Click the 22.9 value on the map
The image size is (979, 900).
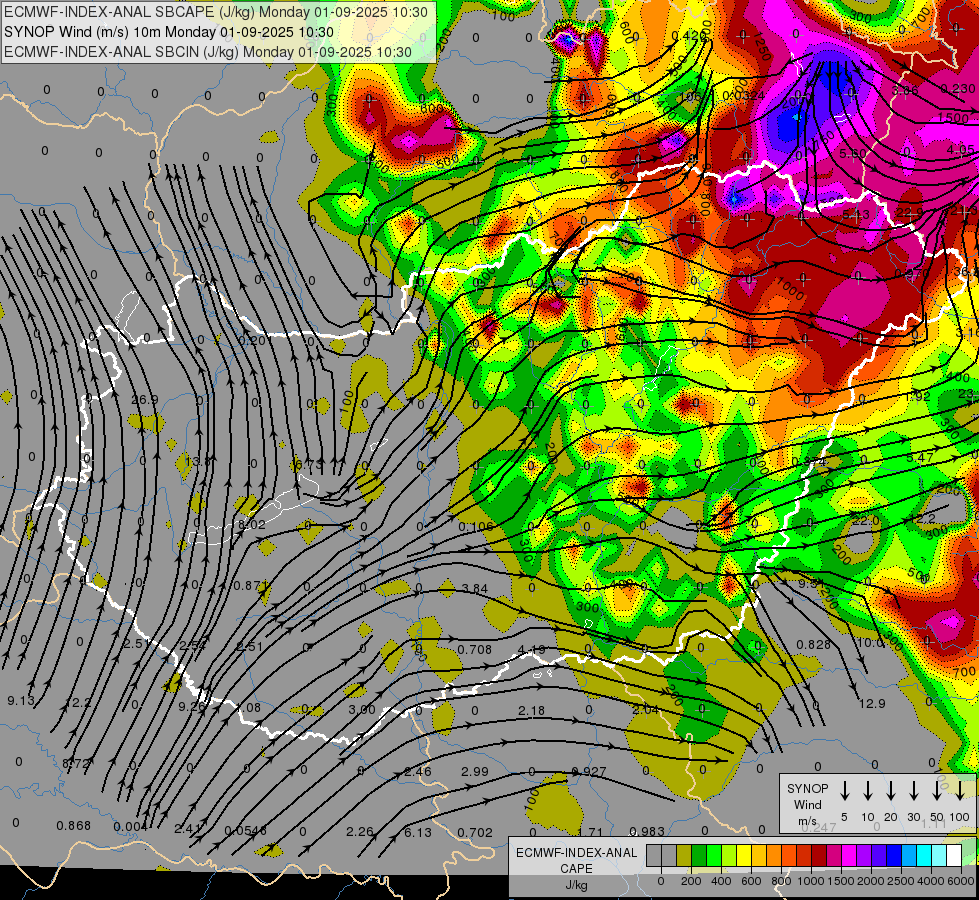pos(910,213)
